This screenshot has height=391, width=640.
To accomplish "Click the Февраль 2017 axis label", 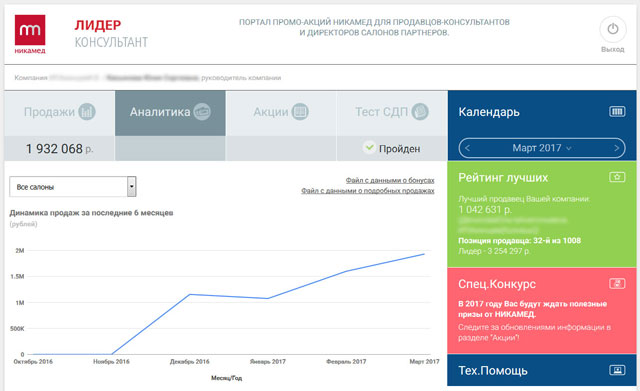I will point(346,362).
